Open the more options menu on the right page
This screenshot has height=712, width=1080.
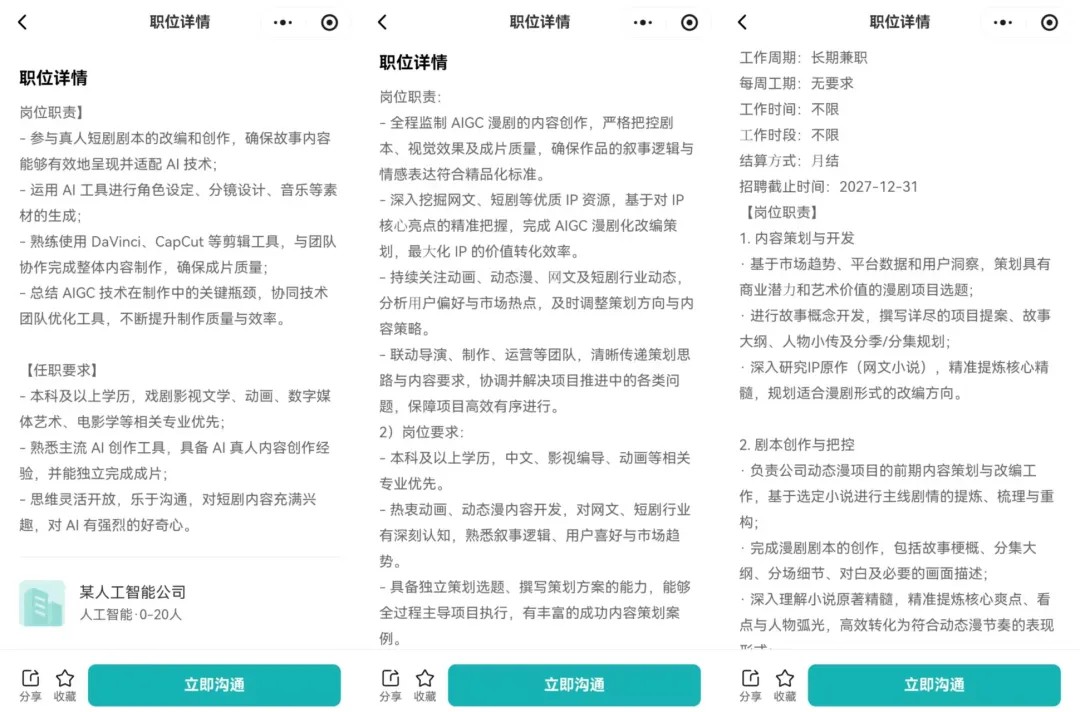[1003, 21]
